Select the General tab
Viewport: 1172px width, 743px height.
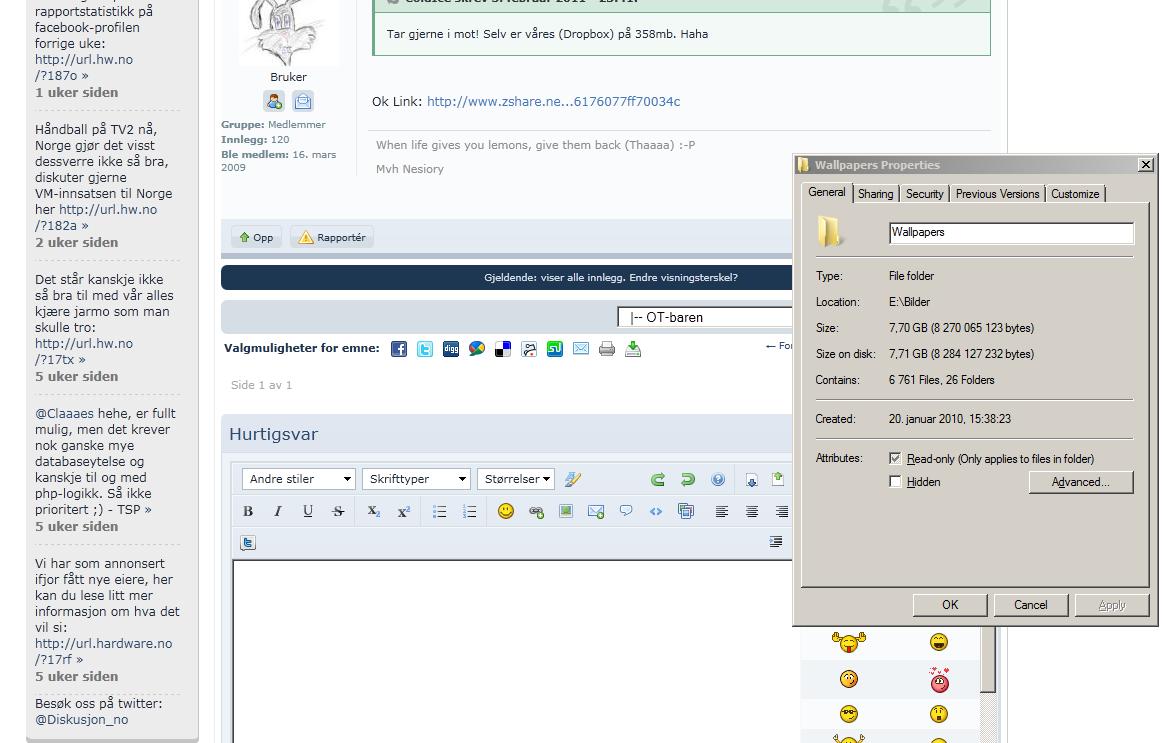tap(827, 192)
